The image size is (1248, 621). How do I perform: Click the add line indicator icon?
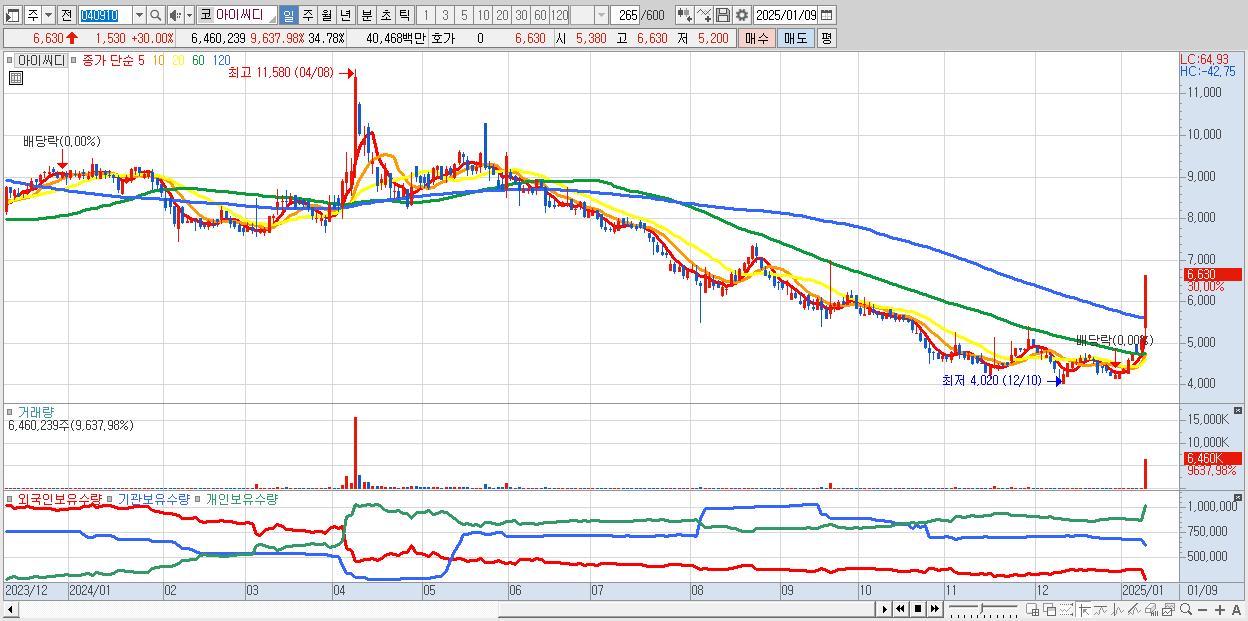pos(703,15)
